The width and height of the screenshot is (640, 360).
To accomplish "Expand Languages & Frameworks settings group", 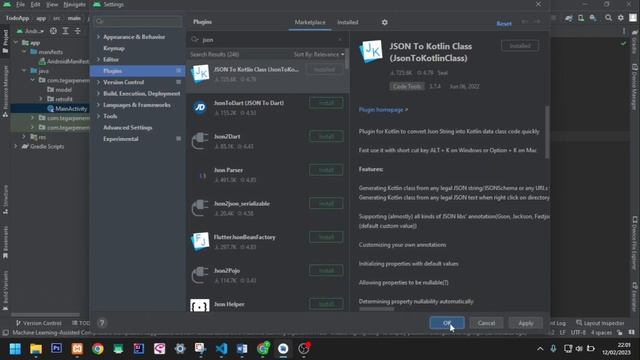I will point(98,105).
